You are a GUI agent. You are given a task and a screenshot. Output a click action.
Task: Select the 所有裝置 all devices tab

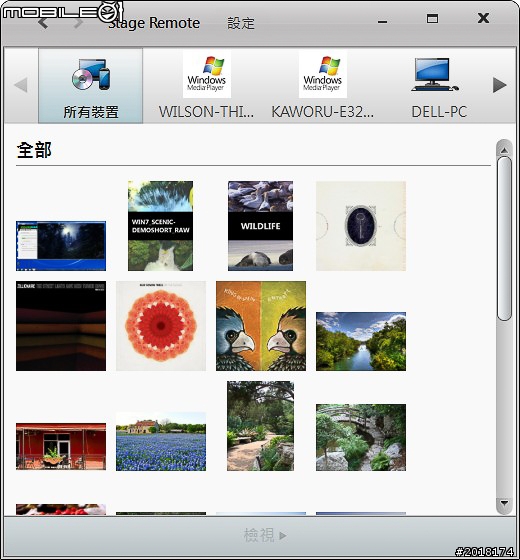pyautogui.click(x=91, y=86)
